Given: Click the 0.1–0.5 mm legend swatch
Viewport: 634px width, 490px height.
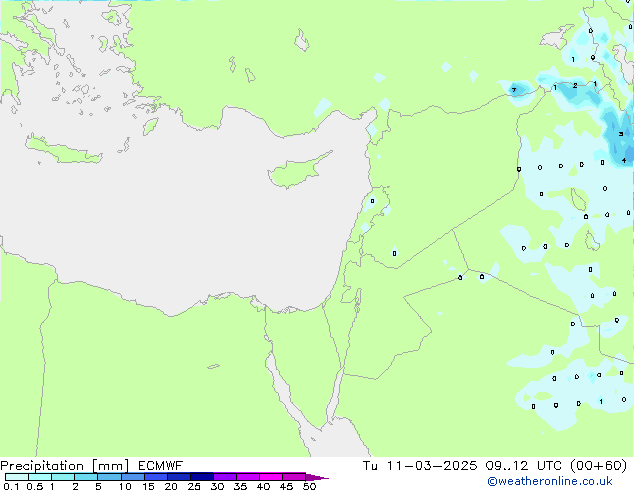Looking at the screenshot, I should coord(17,477).
